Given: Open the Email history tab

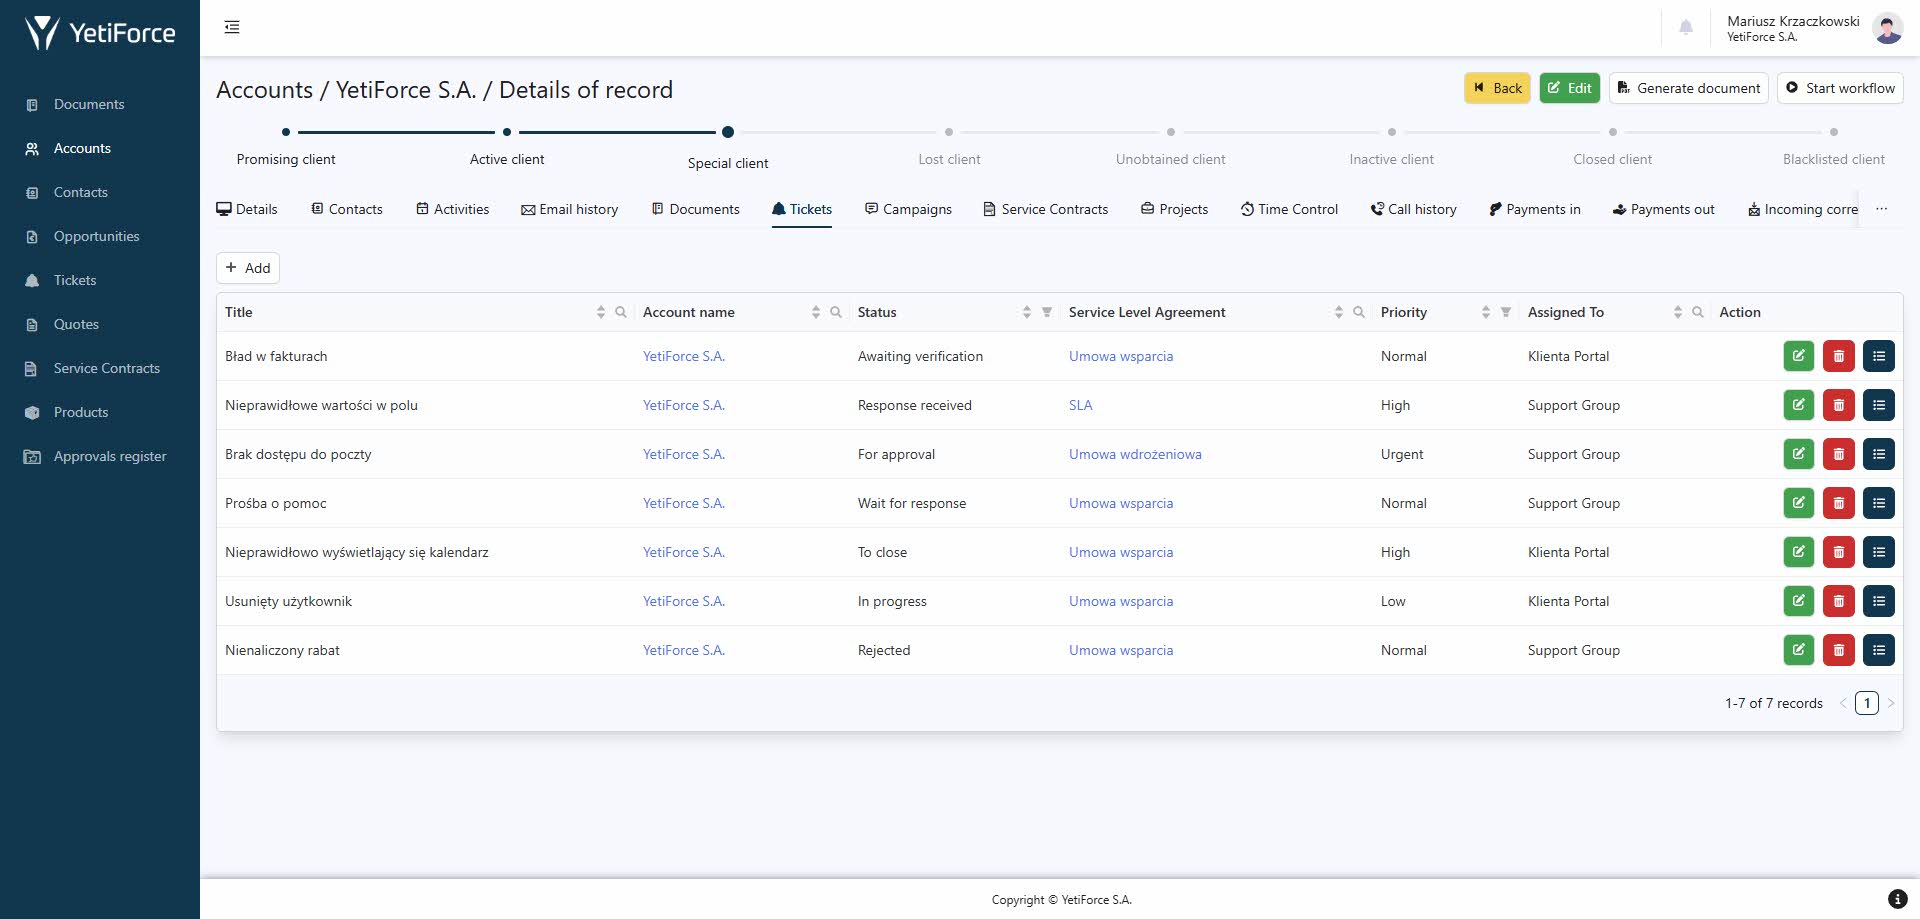Looking at the screenshot, I should tap(570, 209).
